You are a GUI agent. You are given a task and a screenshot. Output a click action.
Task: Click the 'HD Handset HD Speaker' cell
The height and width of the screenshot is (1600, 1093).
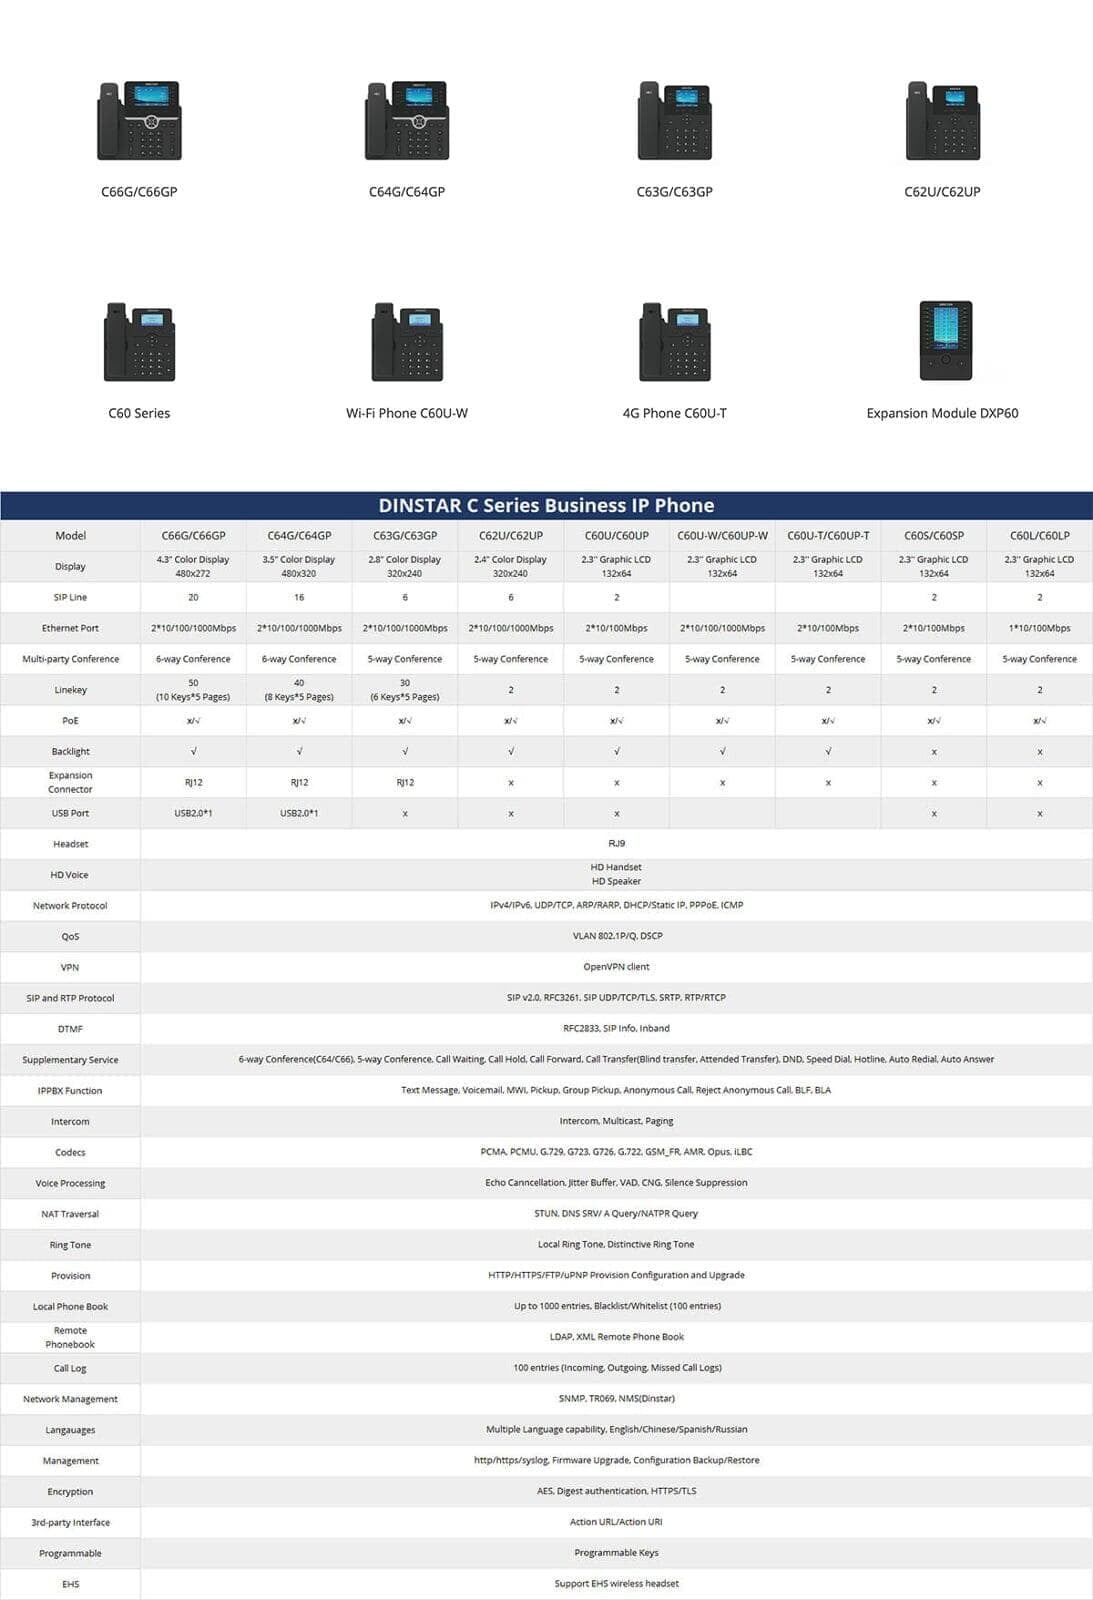pos(616,875)
